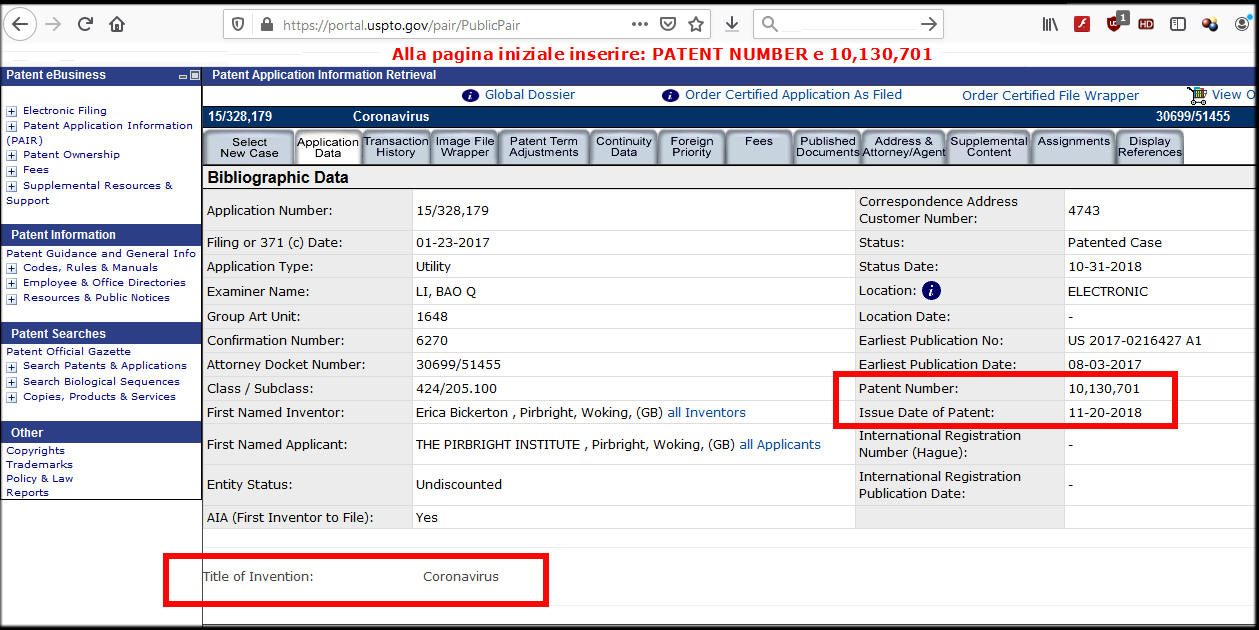Image resolution: width=1259 pixels, height=630 pixels.
Task: Click the HD extension icon
Action: pos(1146,24)
